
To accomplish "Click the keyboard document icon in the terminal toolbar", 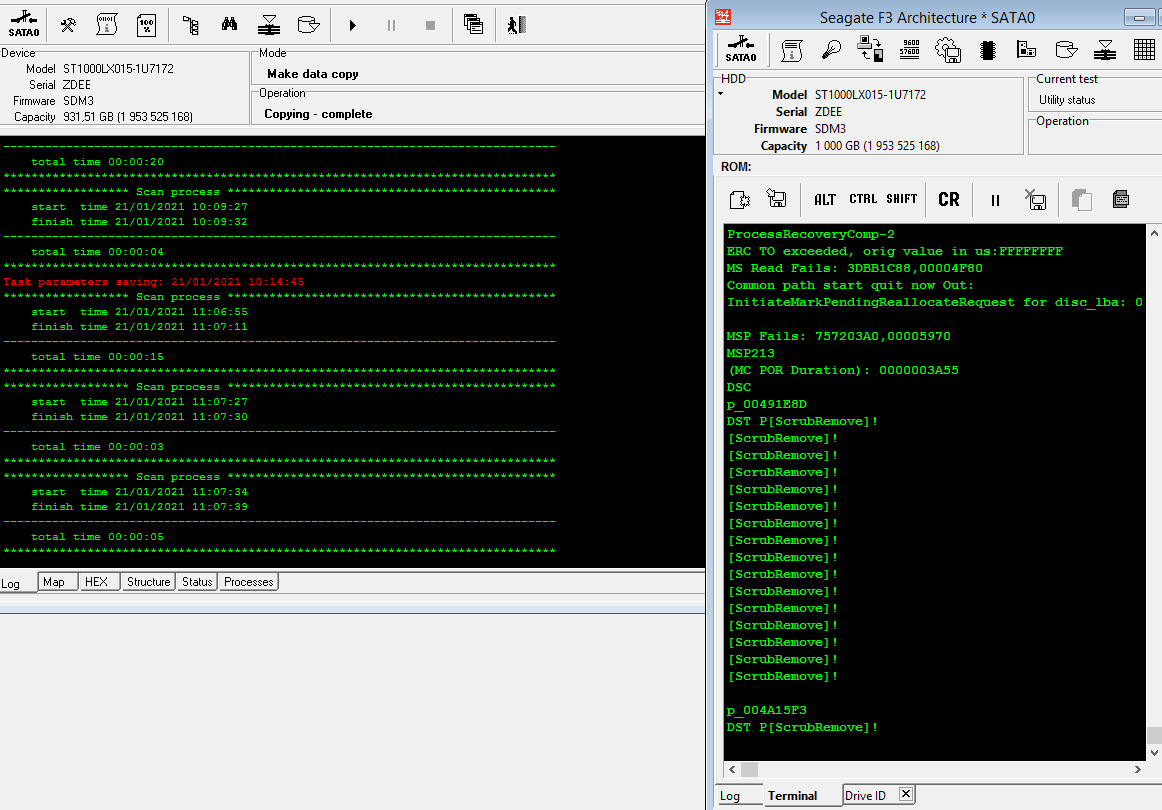I will pyautogui.click(x=1121, y=199).
